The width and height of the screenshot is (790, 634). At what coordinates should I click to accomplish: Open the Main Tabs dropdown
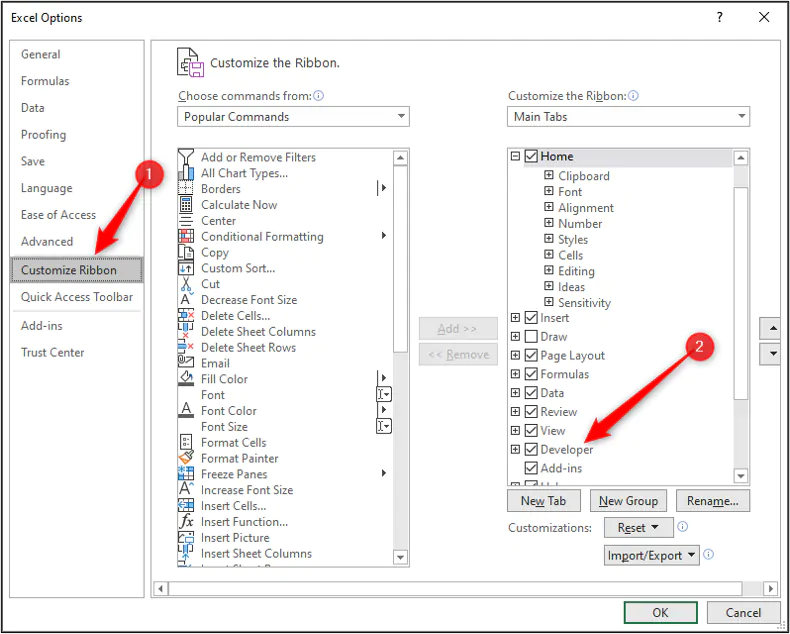pos(628,116)
